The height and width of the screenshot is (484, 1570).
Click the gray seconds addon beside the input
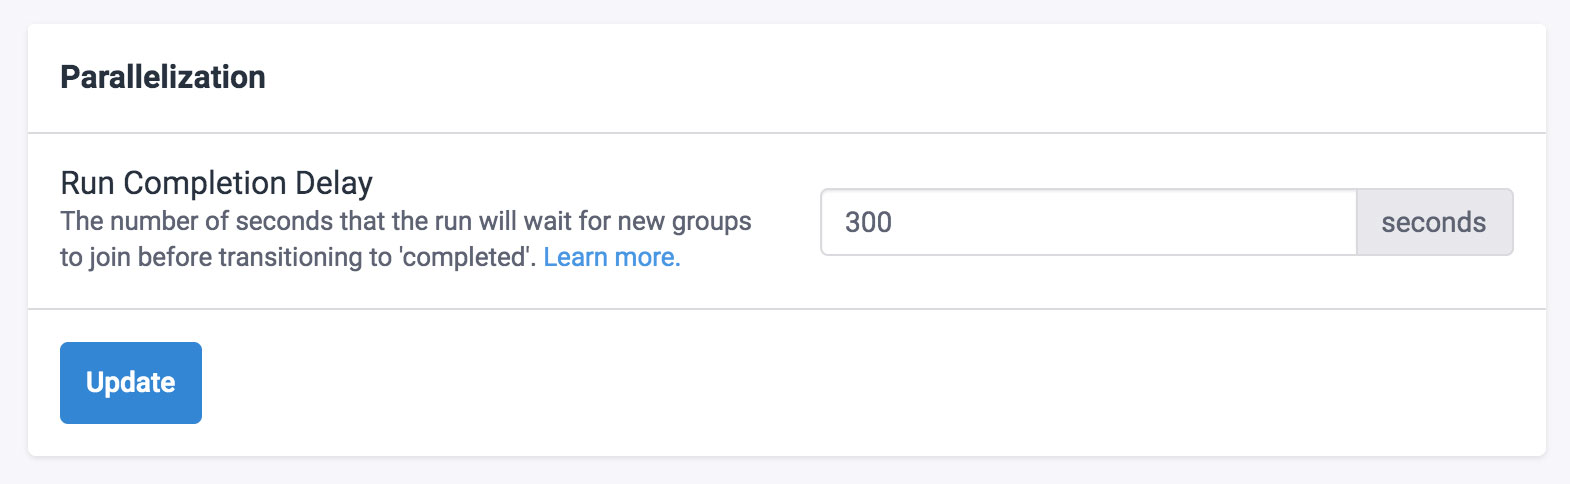(1433, 222)
